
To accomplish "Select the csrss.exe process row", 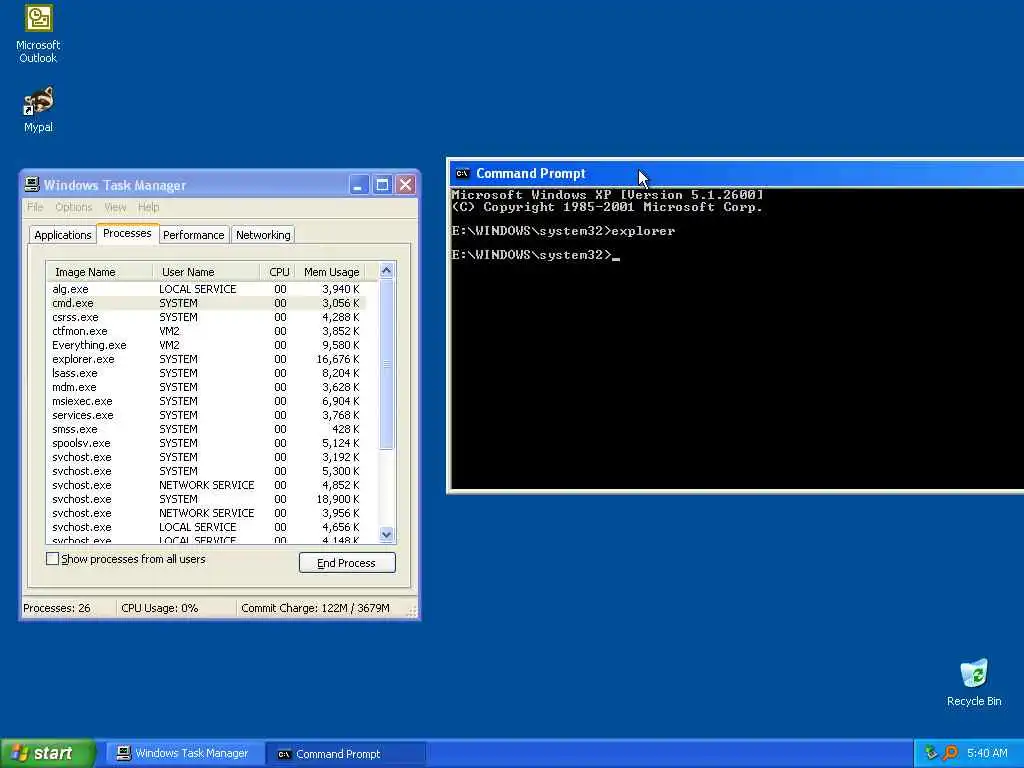I will coord(206,317).
